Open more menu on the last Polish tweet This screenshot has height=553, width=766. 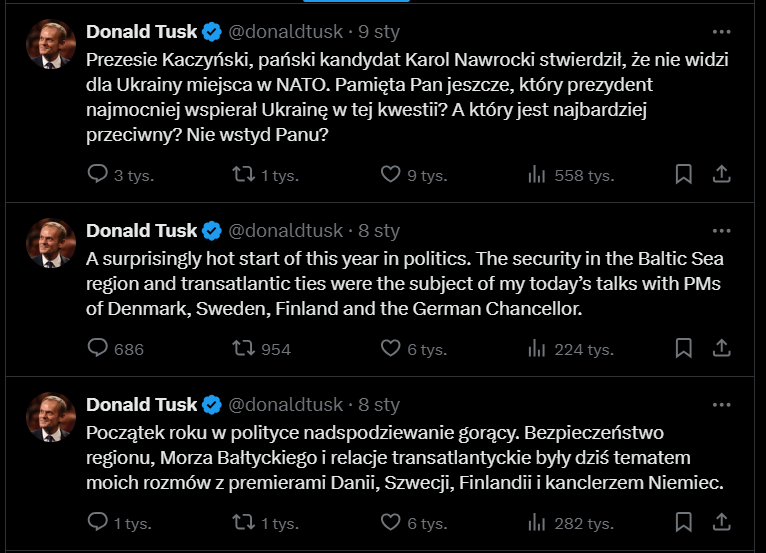721,405
